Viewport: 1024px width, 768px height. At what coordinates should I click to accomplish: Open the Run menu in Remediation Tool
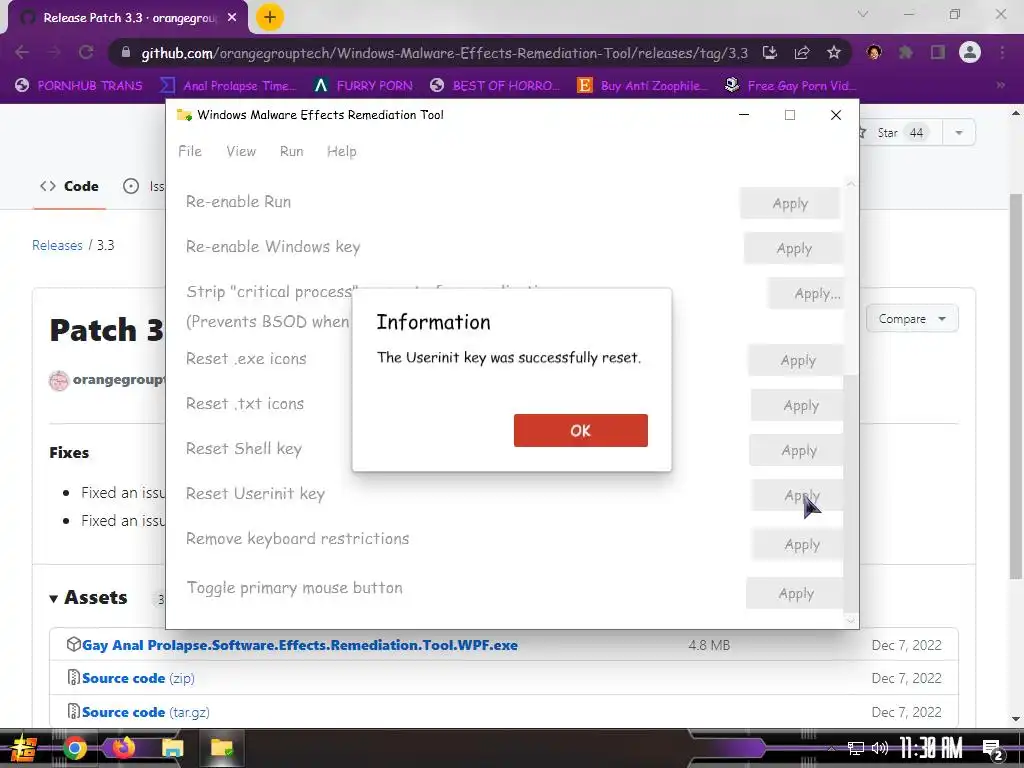point(291,152)
